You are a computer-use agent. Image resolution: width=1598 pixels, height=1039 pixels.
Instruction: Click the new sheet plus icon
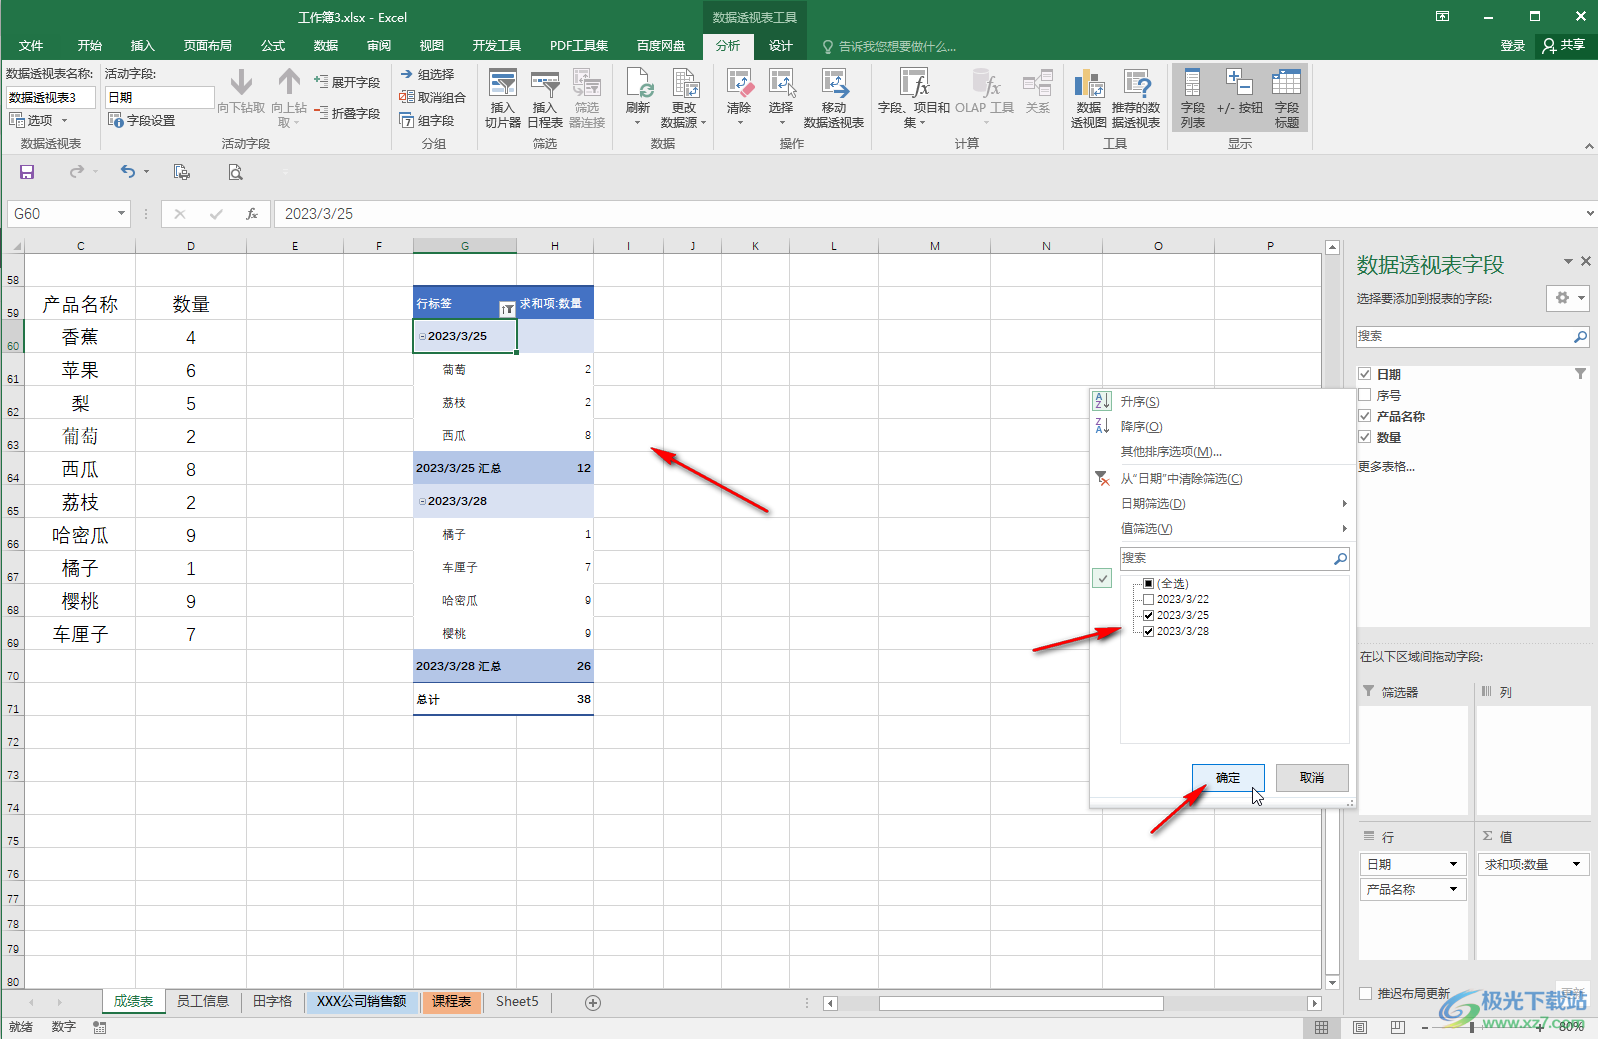pyautogui.click(x=593, y=1002)
